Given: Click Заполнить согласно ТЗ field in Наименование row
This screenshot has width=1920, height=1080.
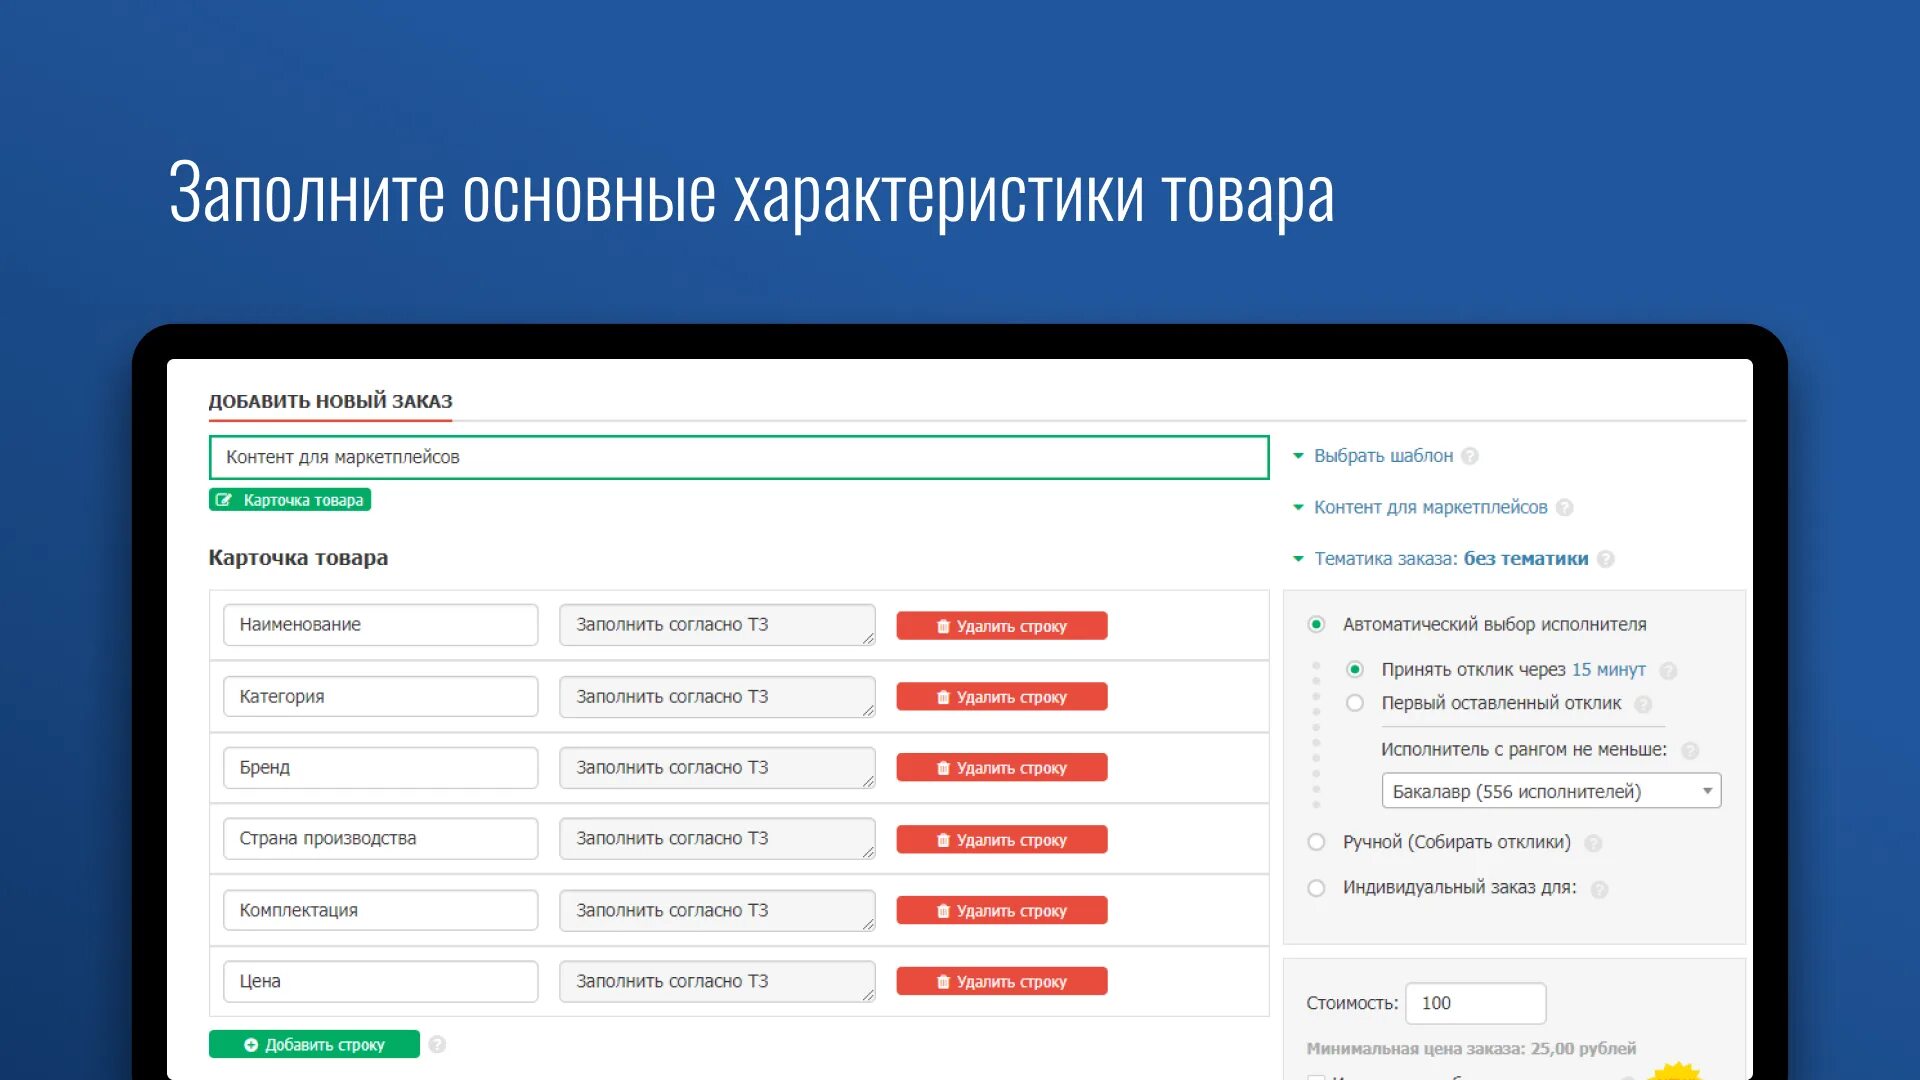Looking at the screenshot, I should coord(717,625).
